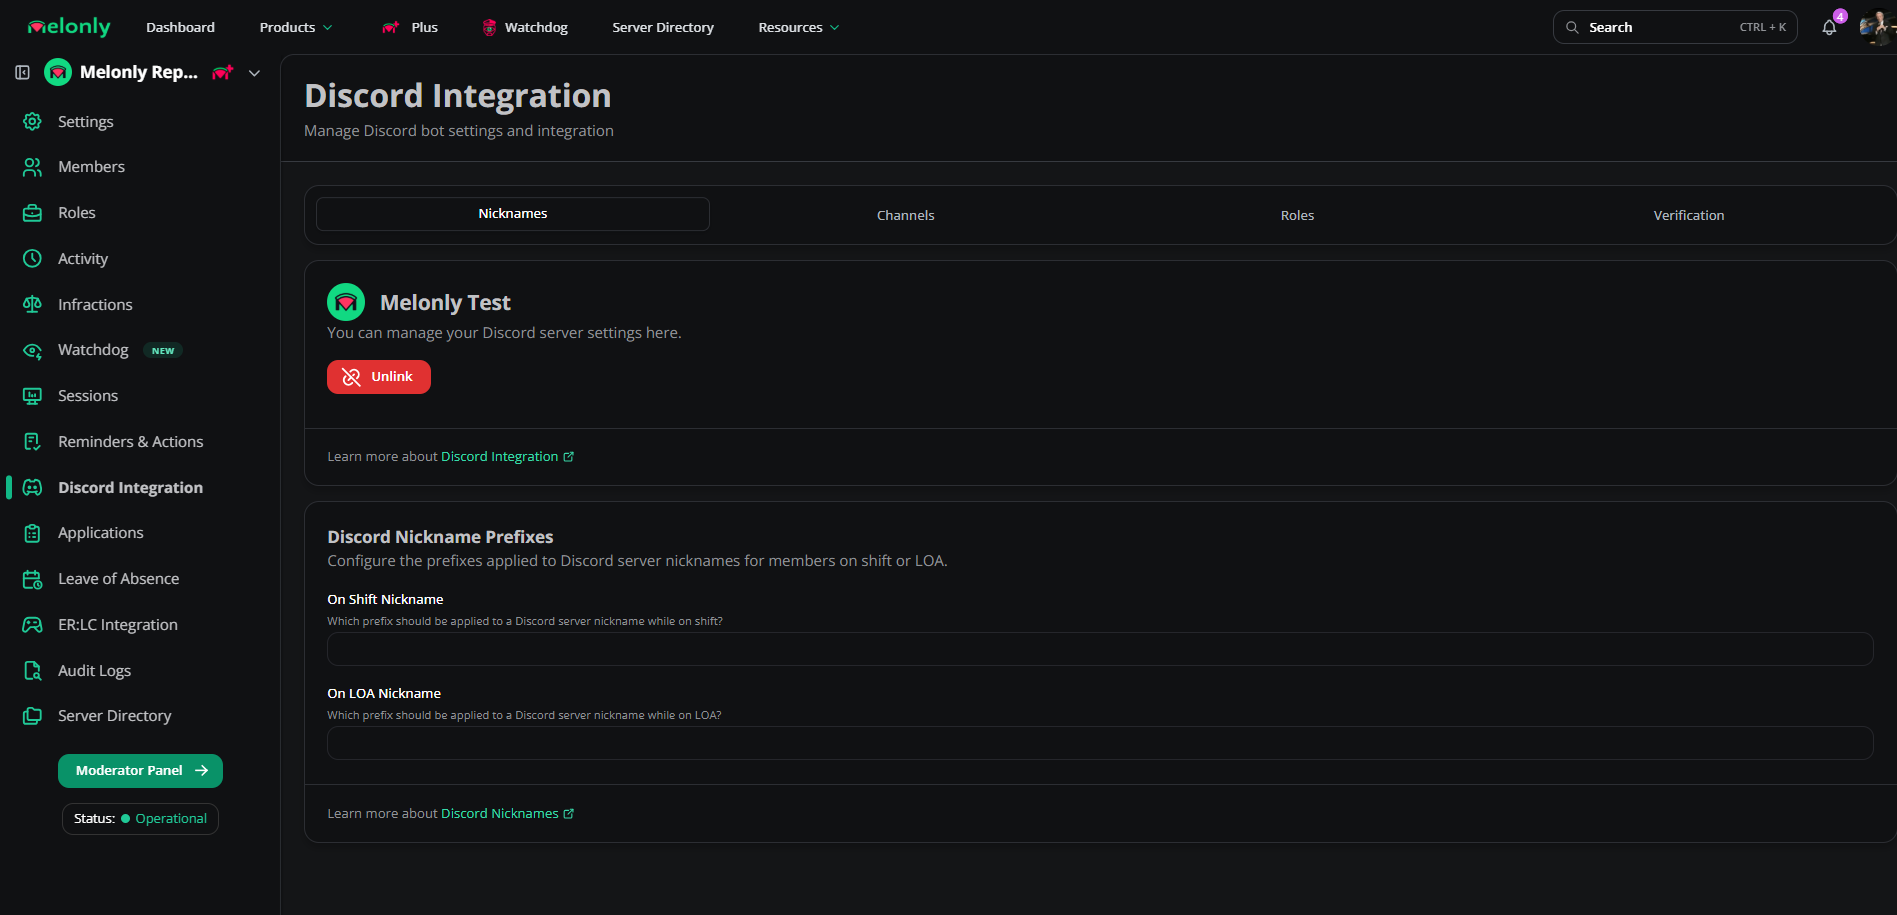Unlink the Melonly Test Discord server
The image size is (1897, 915).
coord(379,377)
